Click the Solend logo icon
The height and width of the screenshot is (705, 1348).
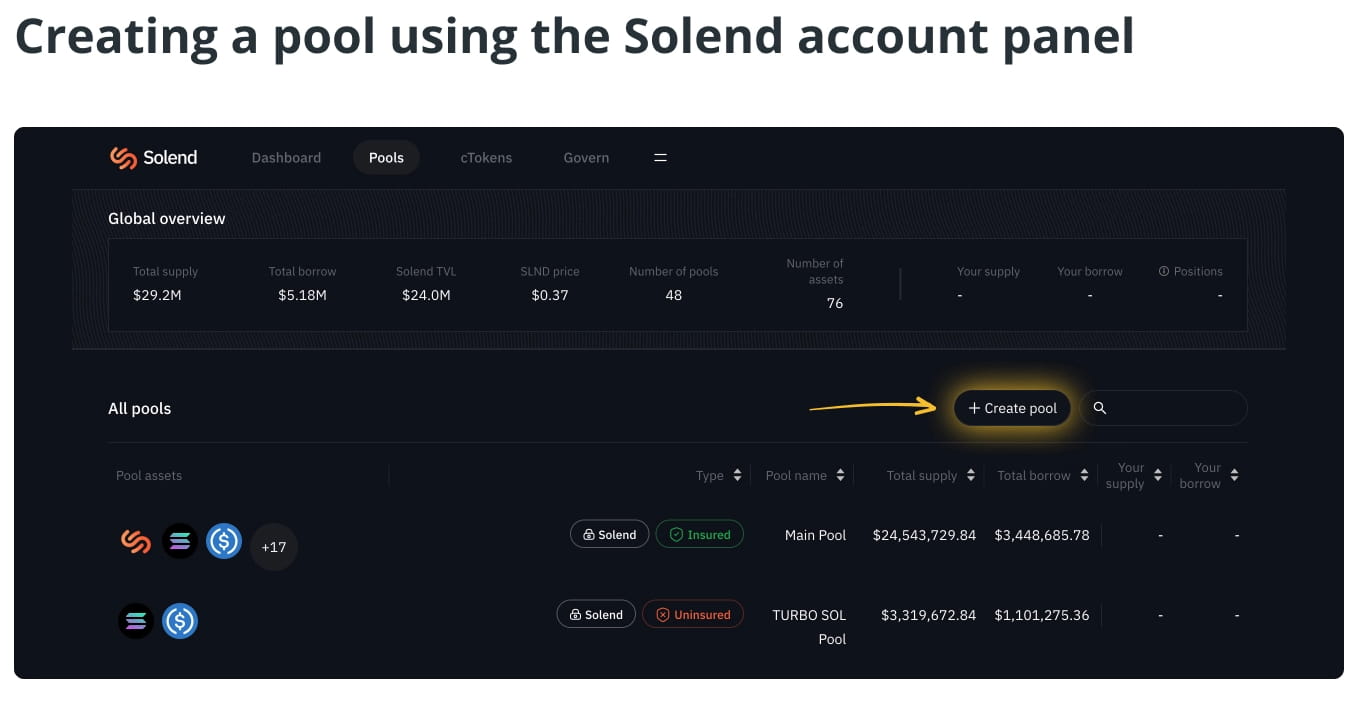[123, 158]
